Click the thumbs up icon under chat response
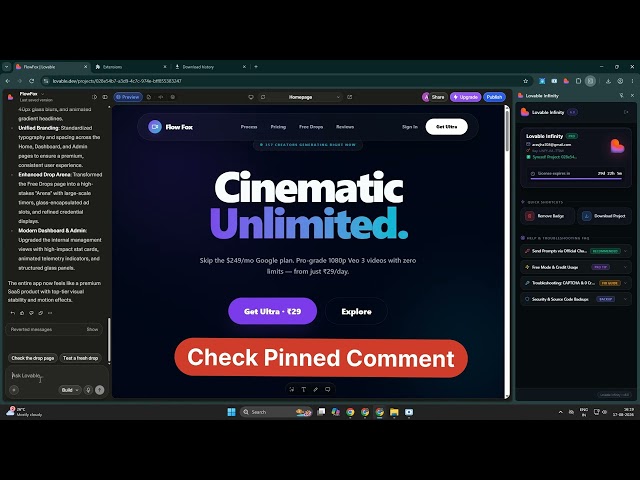 tap(22, 313)
